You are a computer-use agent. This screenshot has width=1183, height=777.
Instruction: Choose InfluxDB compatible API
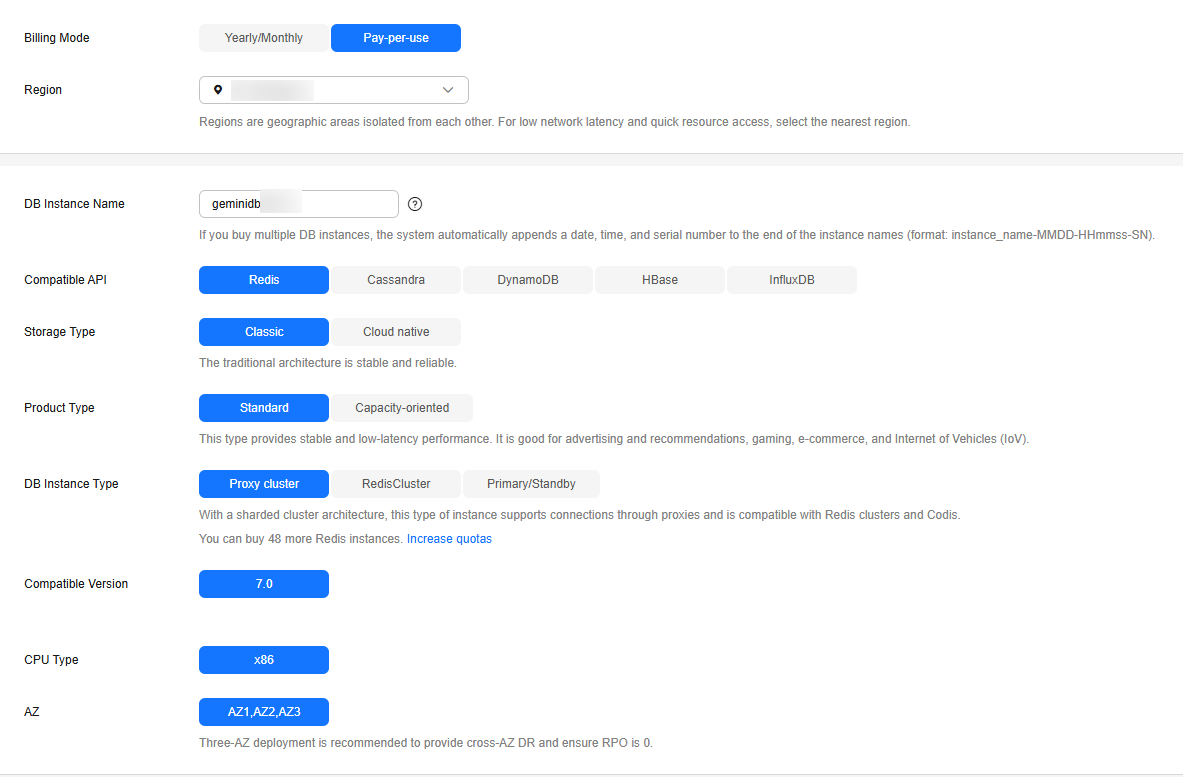[x=792, y=280]
